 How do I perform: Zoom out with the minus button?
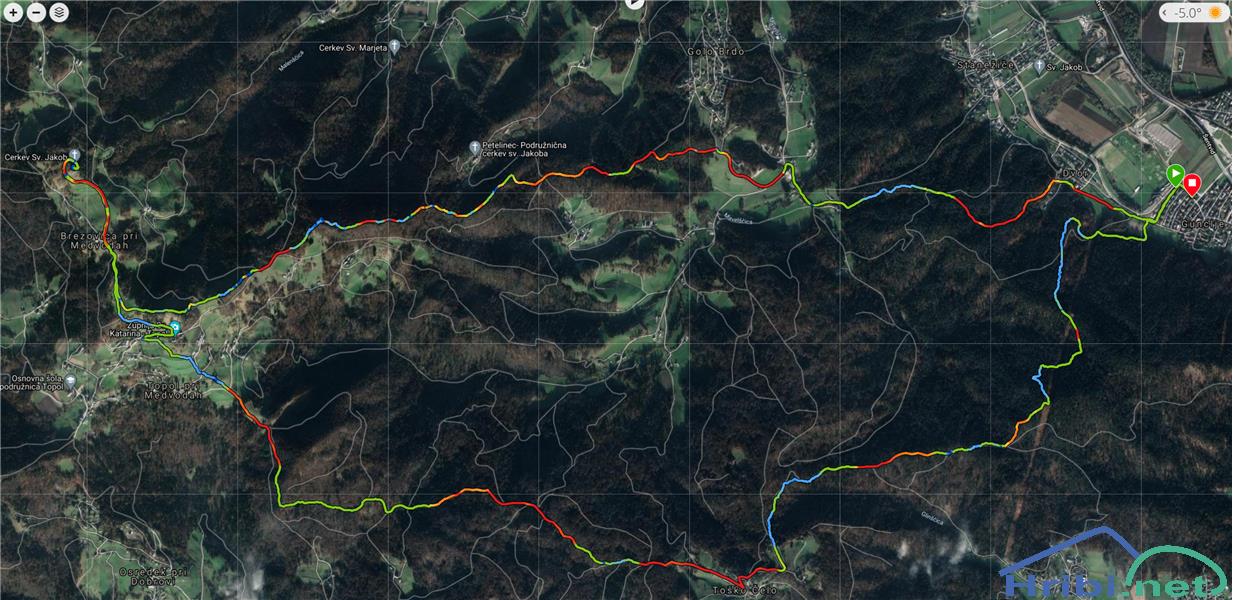(36, 13)
